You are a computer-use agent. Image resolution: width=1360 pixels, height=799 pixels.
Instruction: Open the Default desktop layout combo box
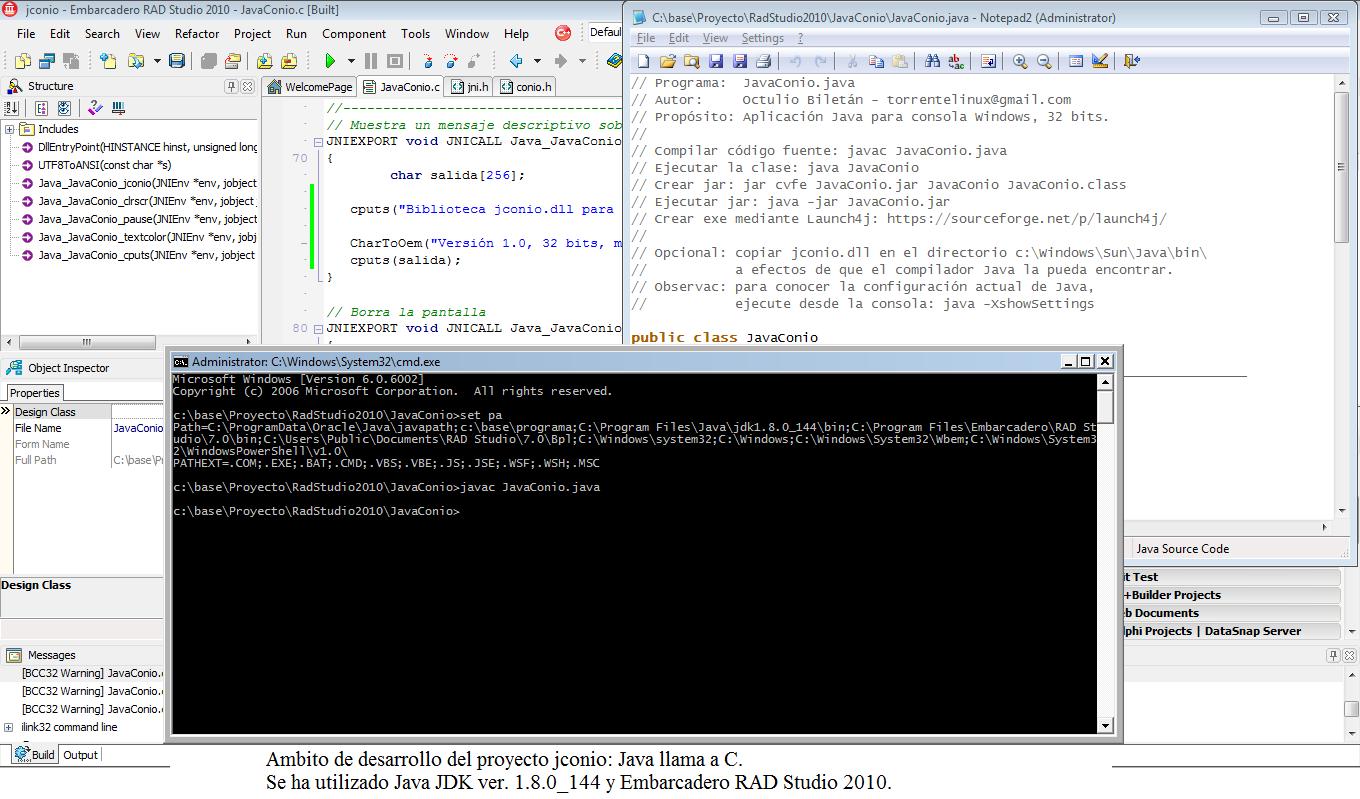(605, 32)
